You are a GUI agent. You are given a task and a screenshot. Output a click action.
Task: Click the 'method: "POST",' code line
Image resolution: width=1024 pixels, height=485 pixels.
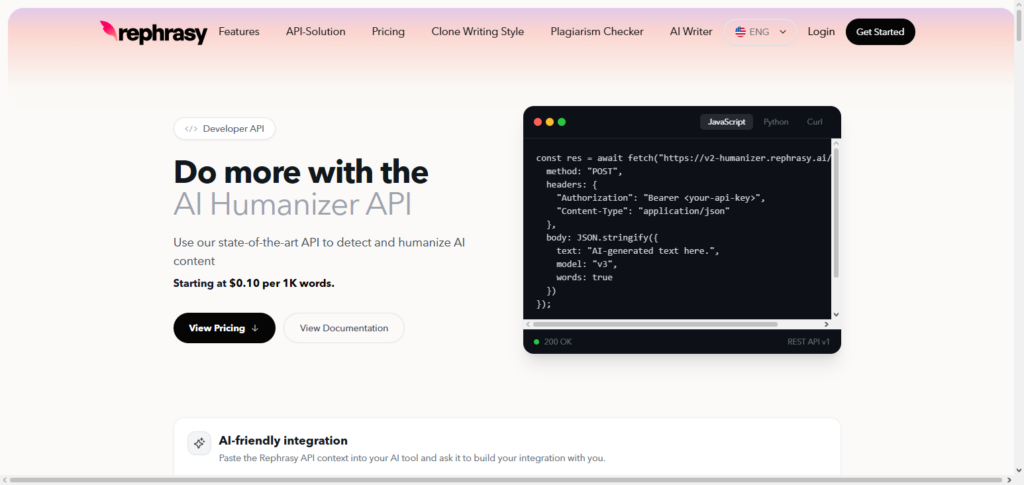click(x=585, y=171)
